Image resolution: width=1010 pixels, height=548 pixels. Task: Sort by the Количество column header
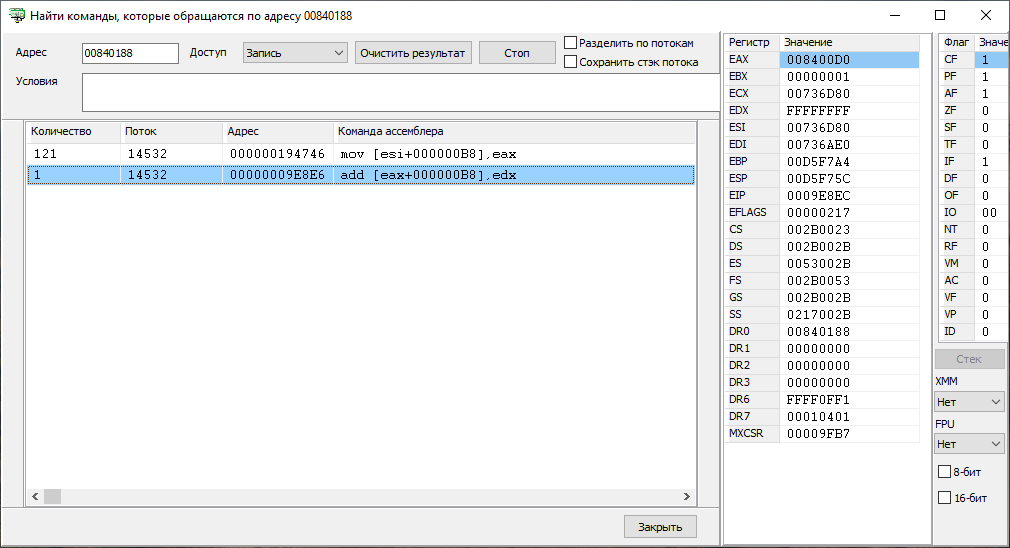pyautogui.click(x=73, y=131)
